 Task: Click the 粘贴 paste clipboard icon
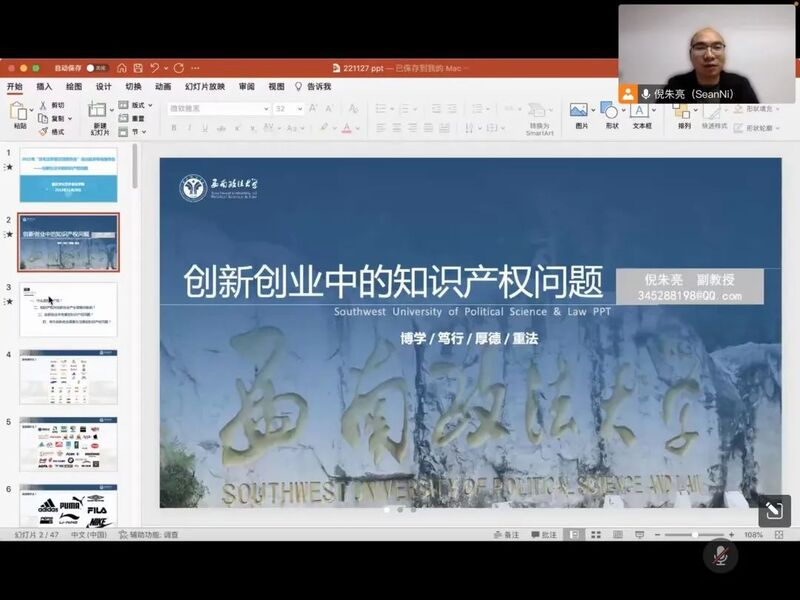click(x=18, y=111)
